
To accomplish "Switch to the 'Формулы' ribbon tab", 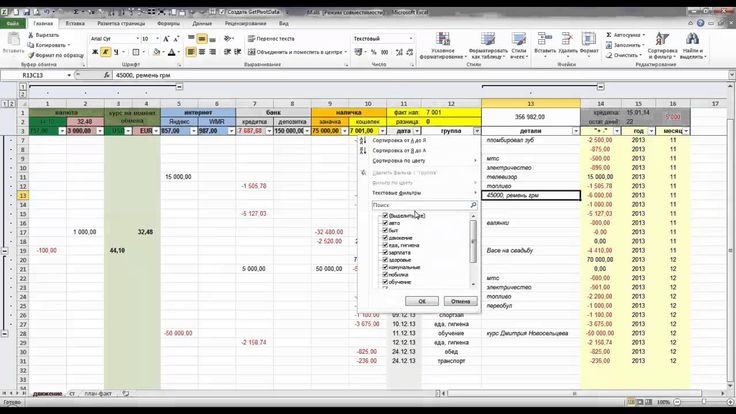I will pyautogui.click(x=169, y=21).
